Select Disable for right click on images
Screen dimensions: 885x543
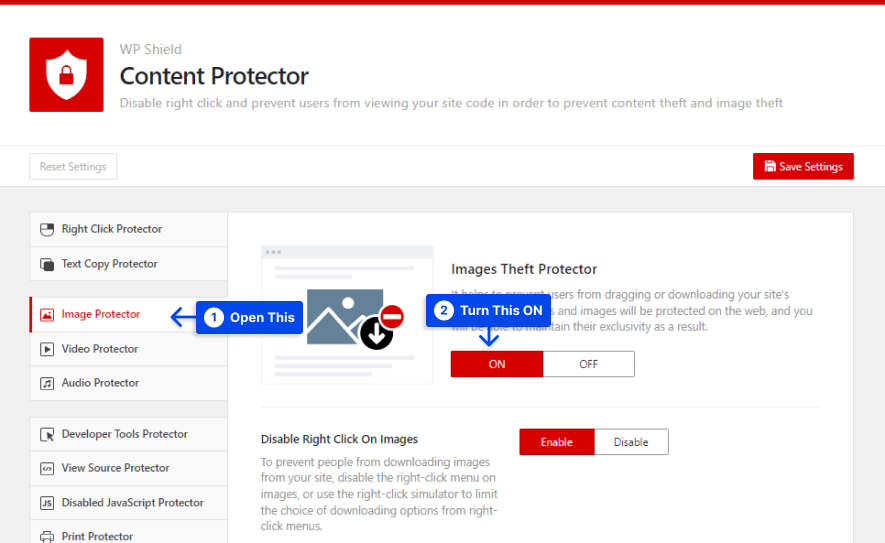click(x=631, y=442)
